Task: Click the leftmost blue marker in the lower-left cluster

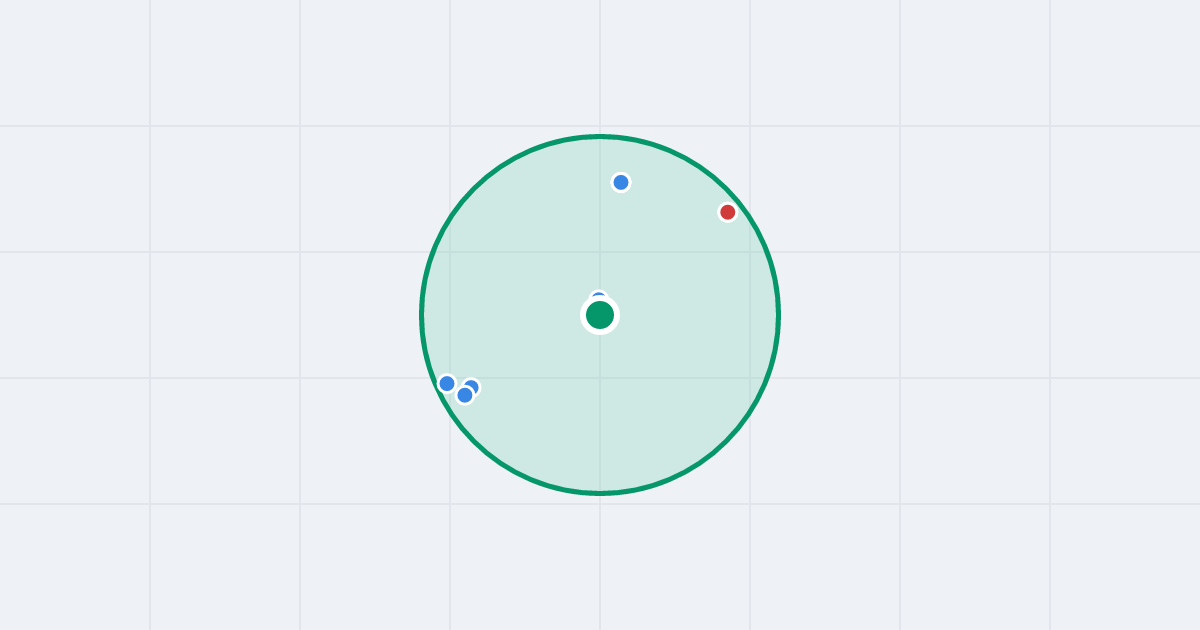Action: coord(447,383)
